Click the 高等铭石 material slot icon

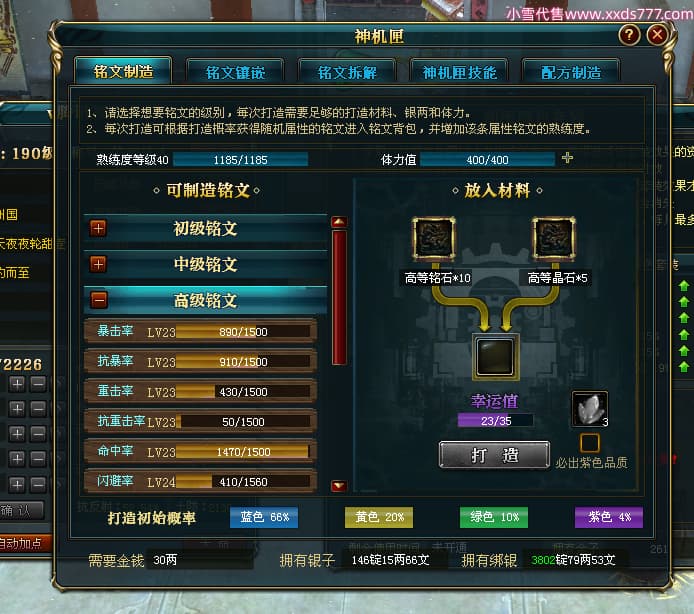pyautogui.click(x=434, y=238)
